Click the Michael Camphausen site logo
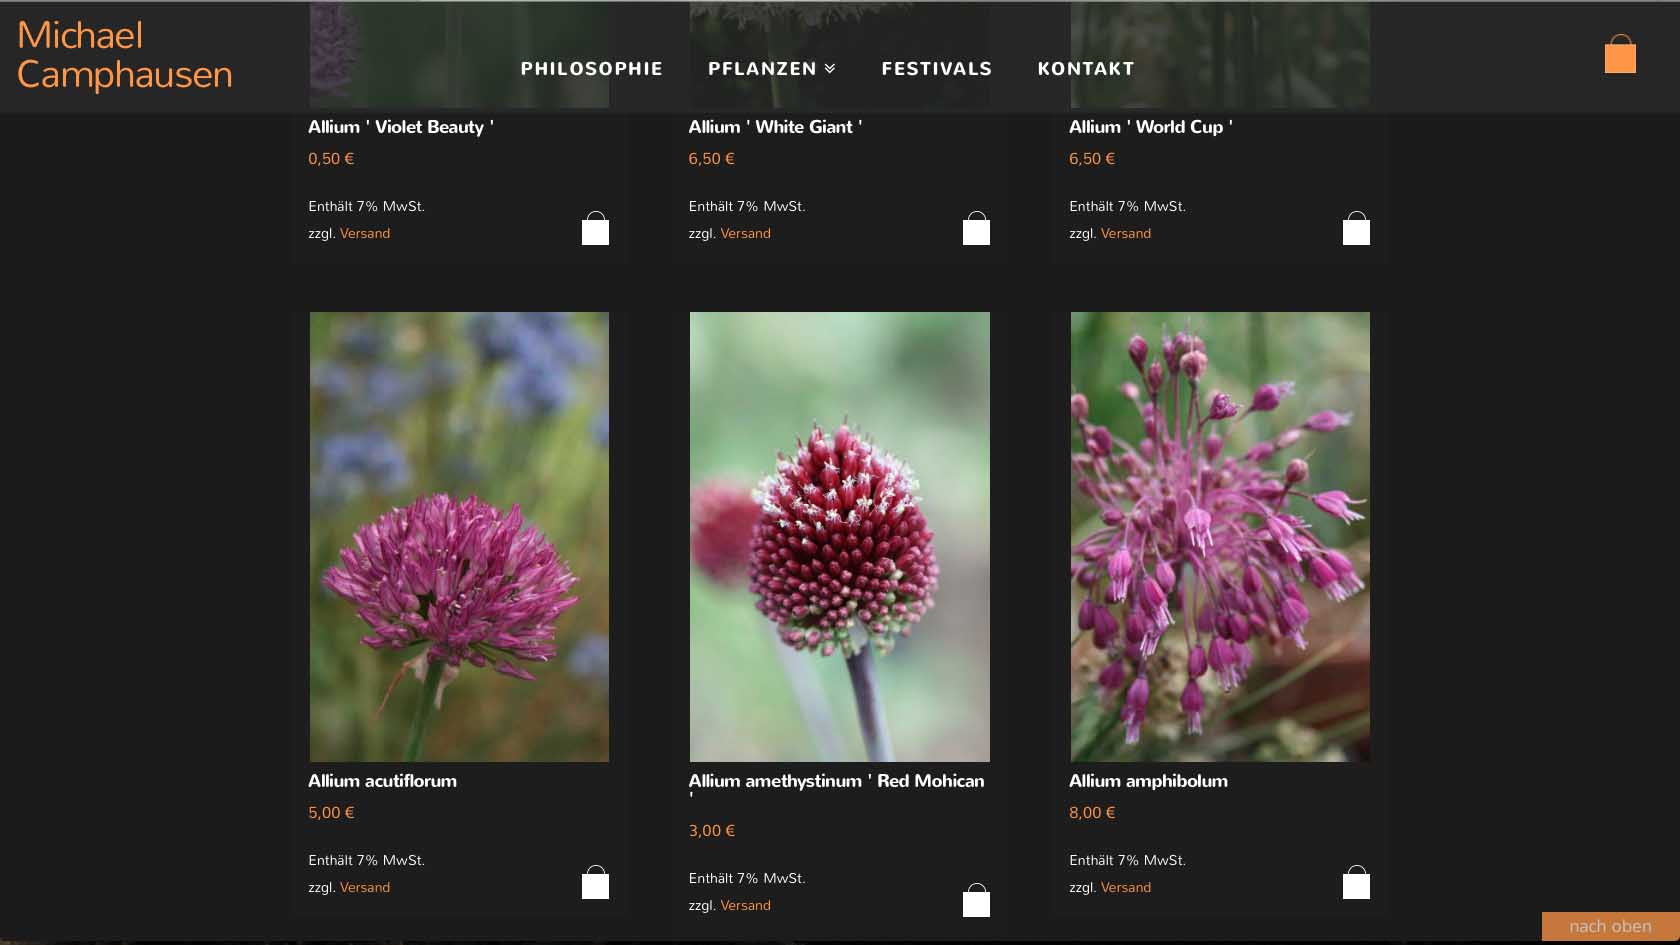The image size is (1680, 945). pos(125,55)
